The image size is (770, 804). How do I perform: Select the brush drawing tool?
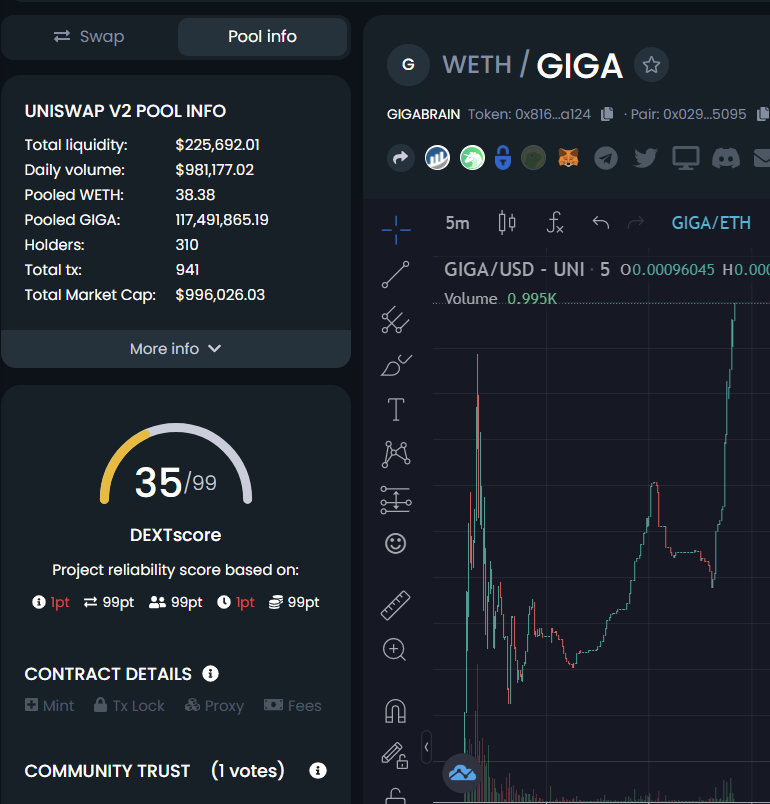396,365
